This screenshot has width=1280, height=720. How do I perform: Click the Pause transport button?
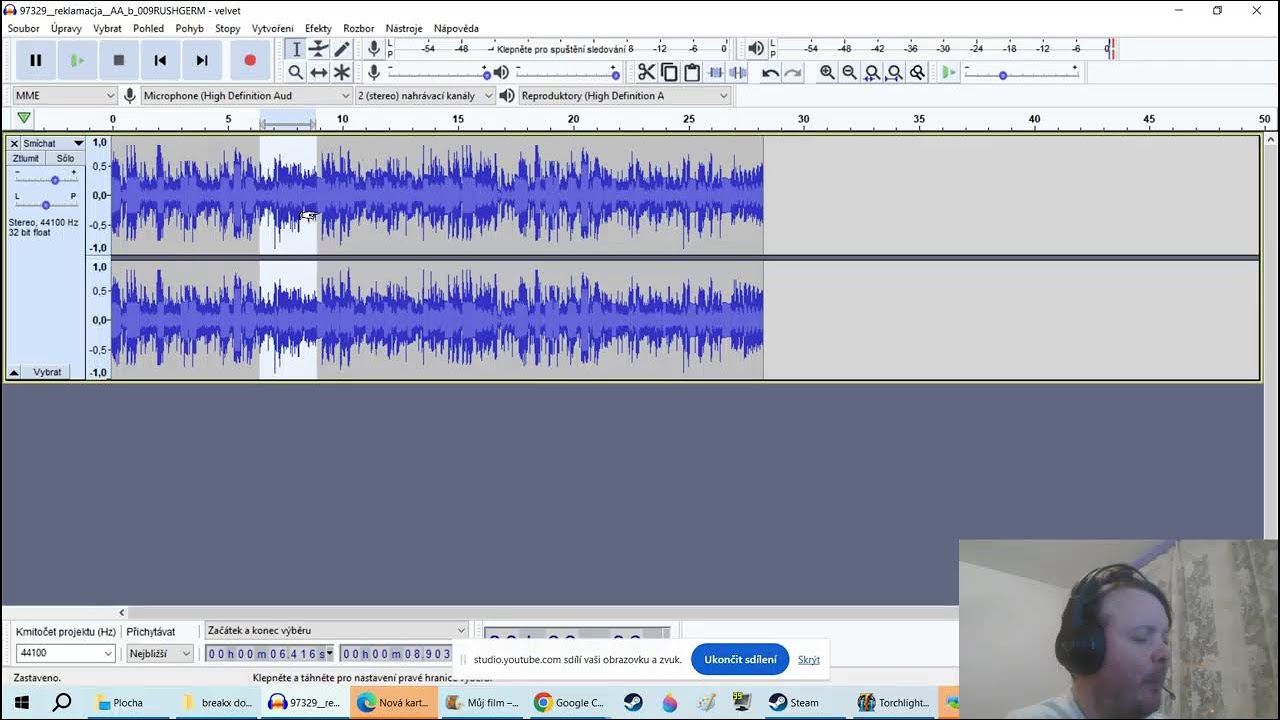tap(36, 60)
